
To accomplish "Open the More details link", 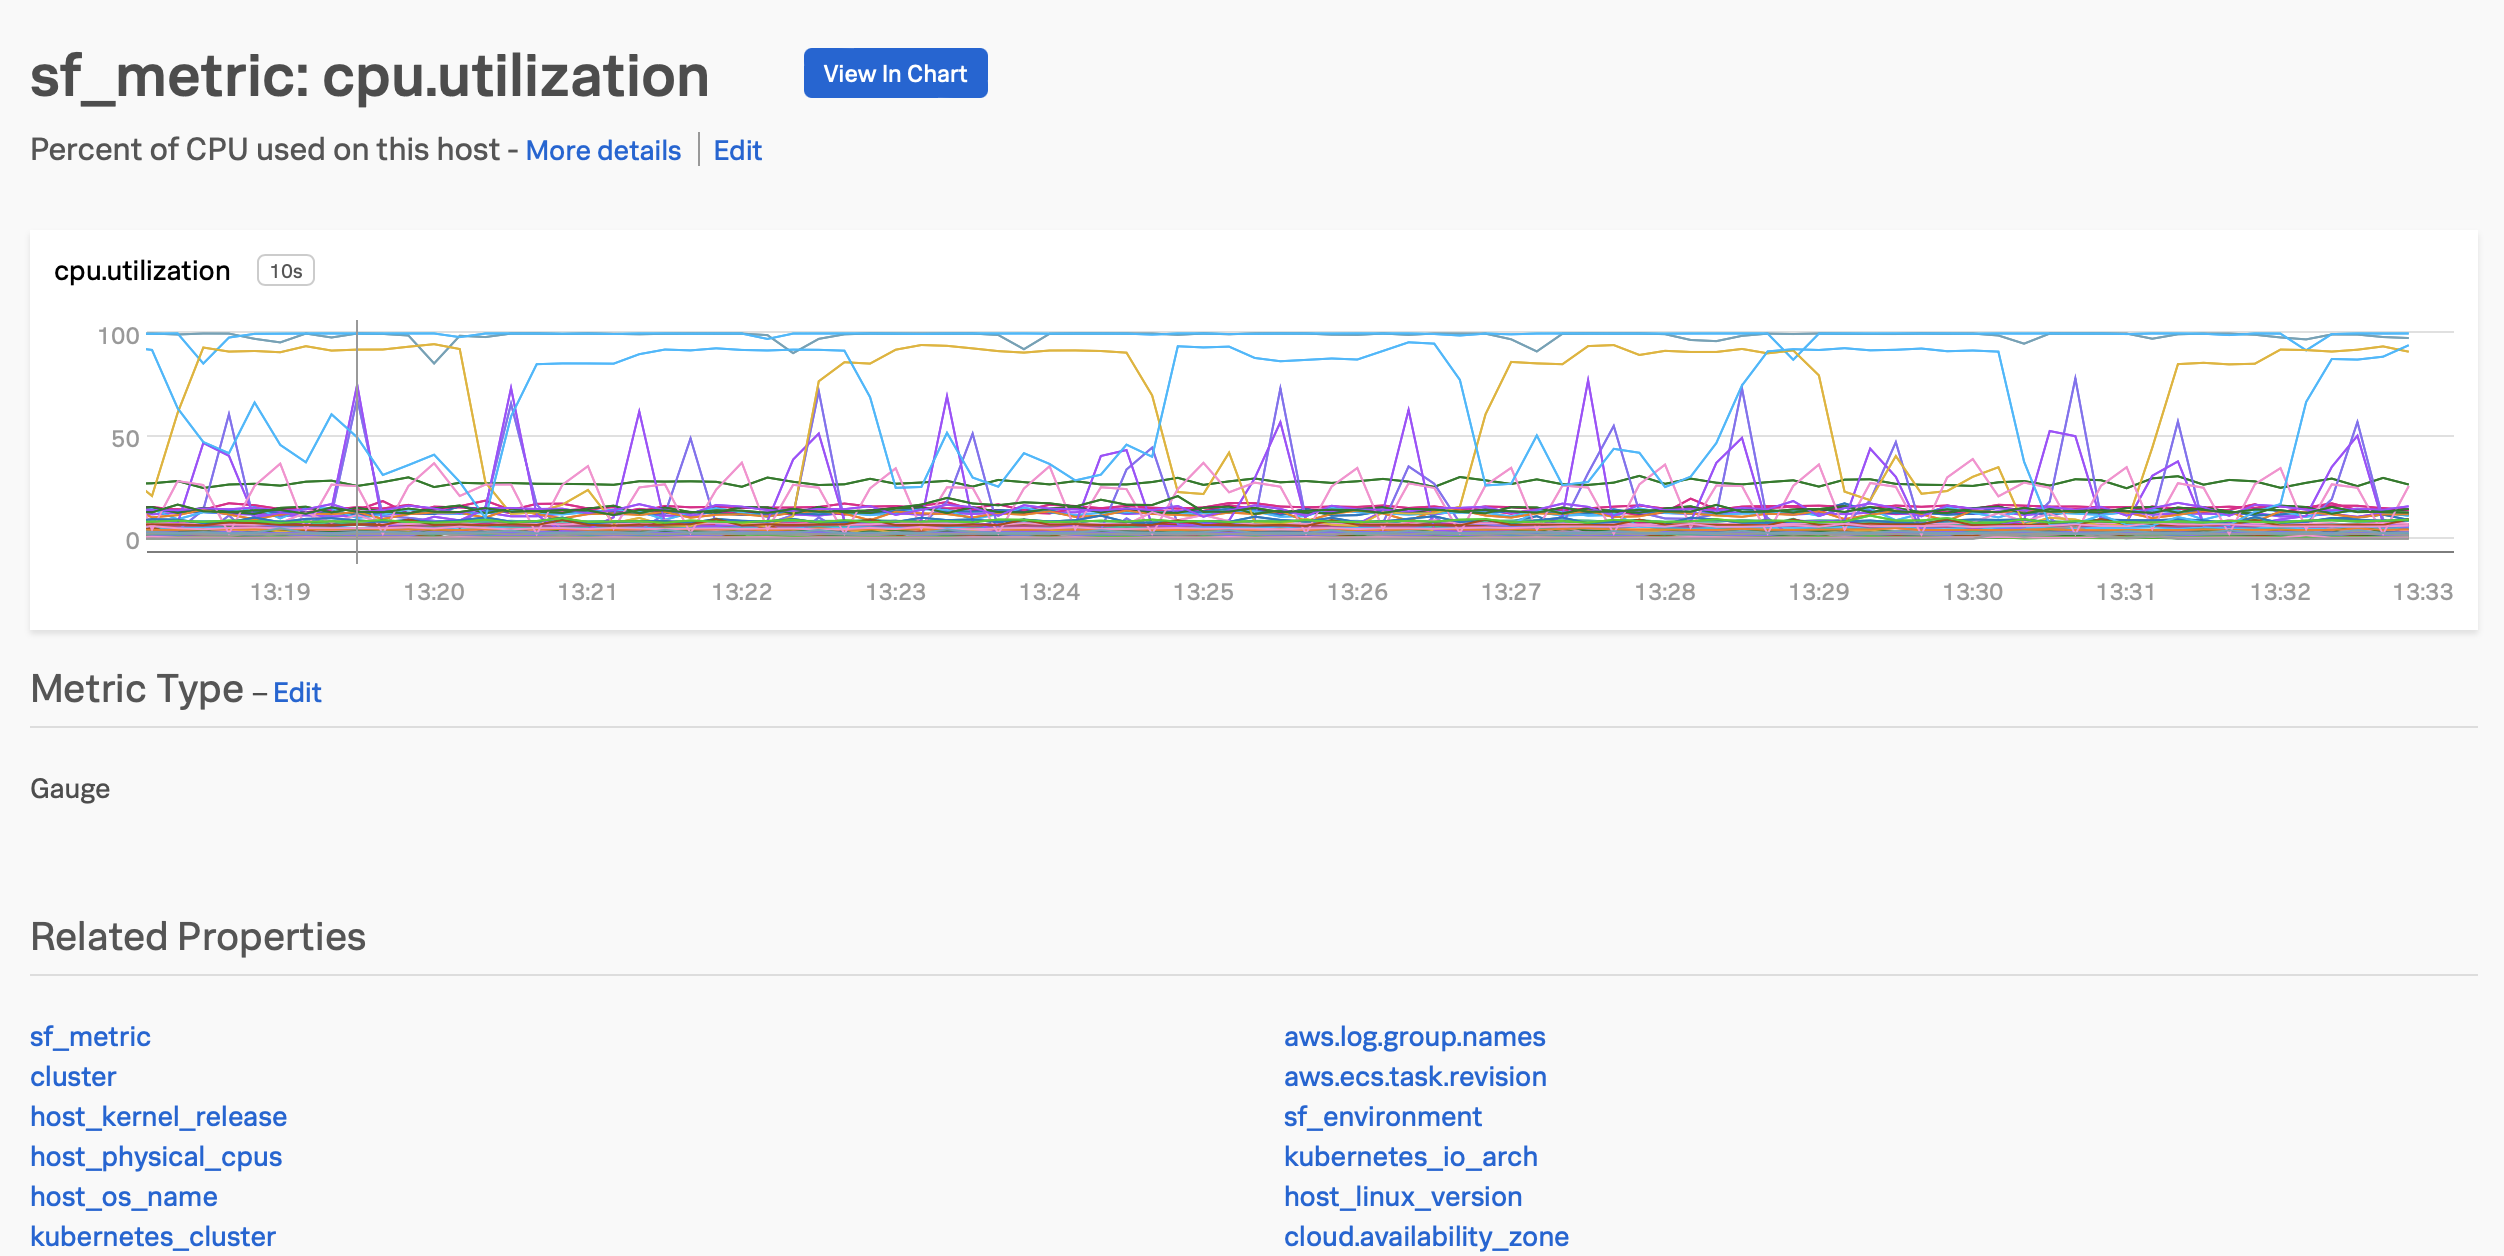I will [603, 150].
